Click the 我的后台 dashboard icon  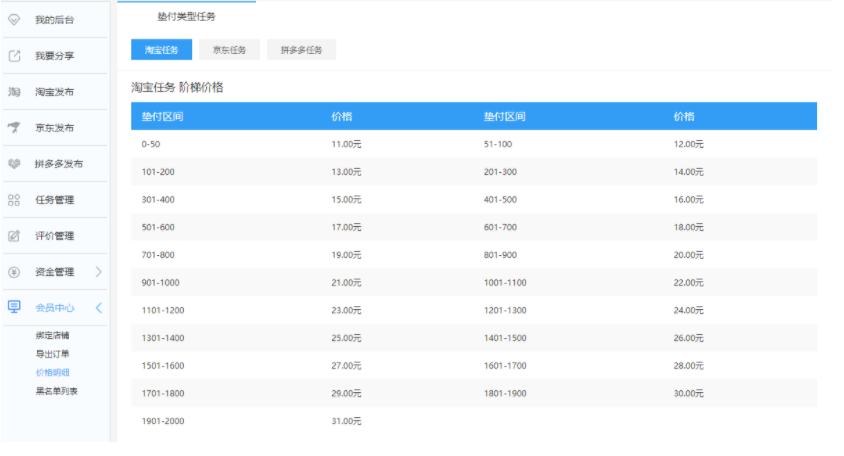14,20
